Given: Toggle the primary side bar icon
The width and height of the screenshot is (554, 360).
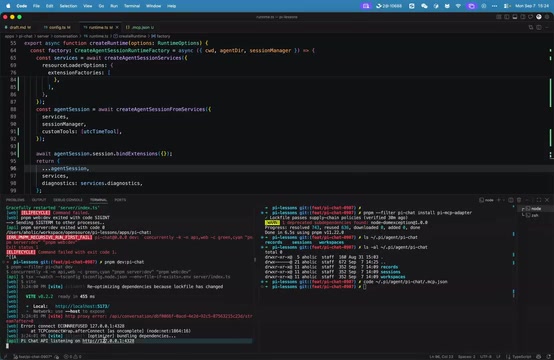Looking at the screenshot, I should [507, 17].
